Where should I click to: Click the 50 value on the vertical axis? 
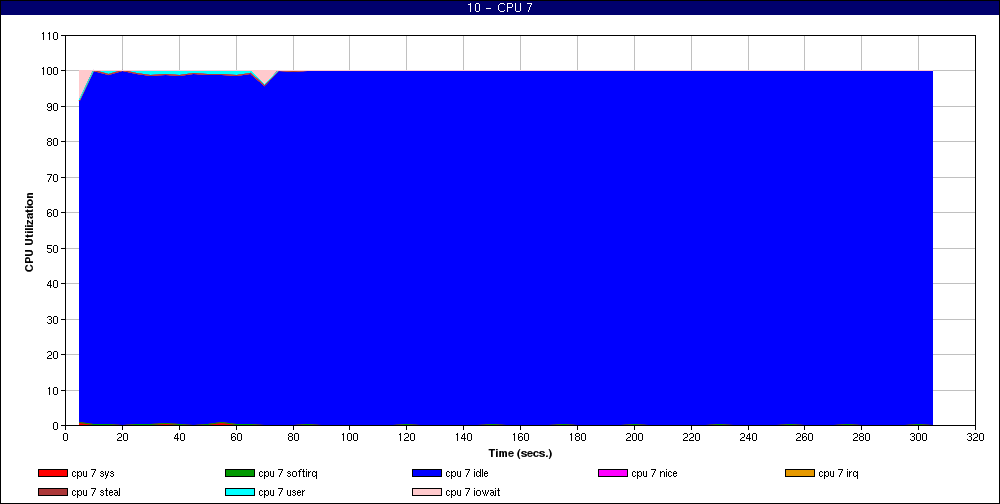pos(54,248)
